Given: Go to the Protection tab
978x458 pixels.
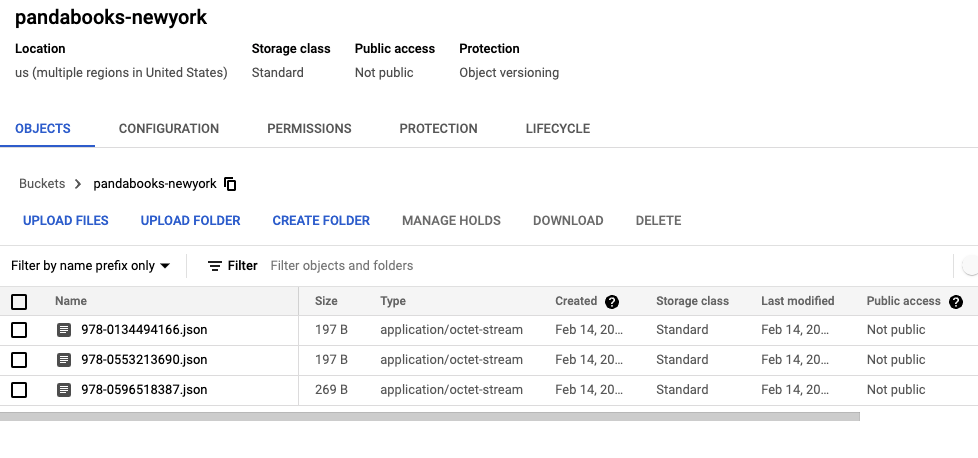Looking at the screenshot, I should tap(438, 129).
